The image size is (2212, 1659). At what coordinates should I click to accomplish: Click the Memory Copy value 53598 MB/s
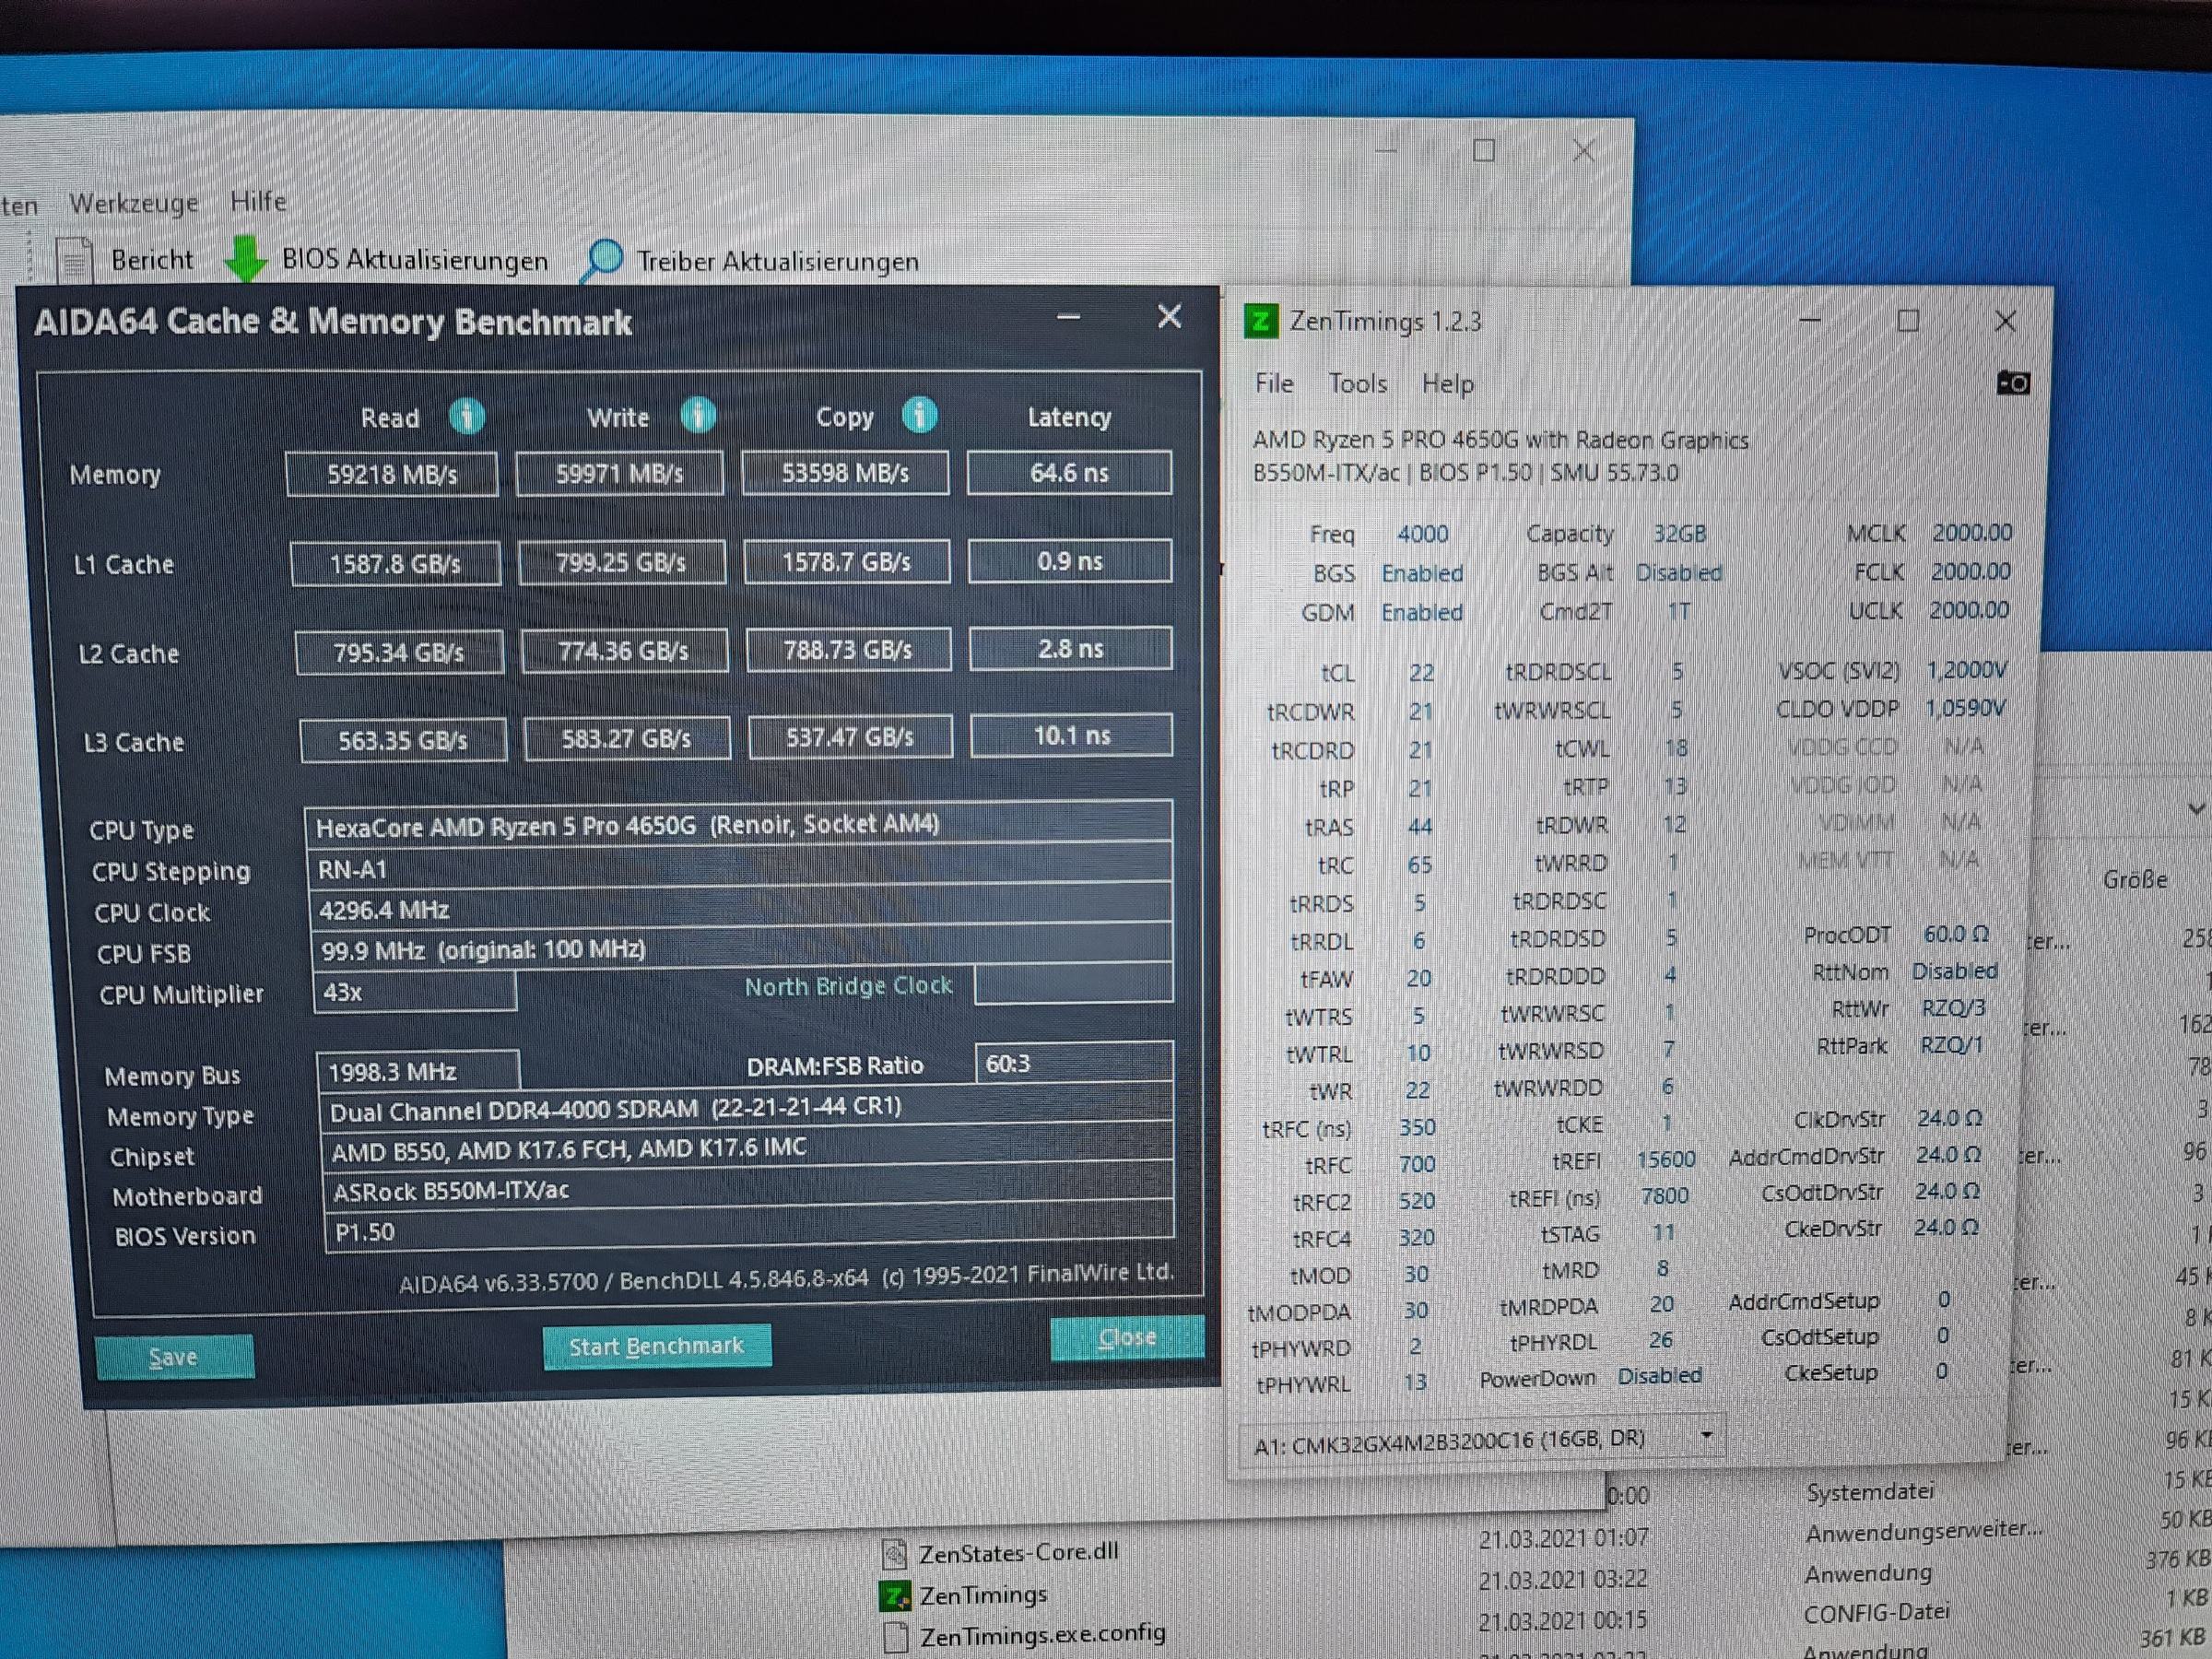(x=845, y=472)
